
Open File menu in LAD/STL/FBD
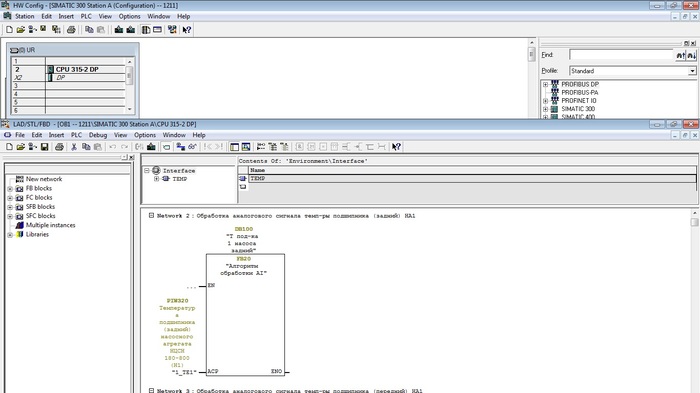[20, 135]
